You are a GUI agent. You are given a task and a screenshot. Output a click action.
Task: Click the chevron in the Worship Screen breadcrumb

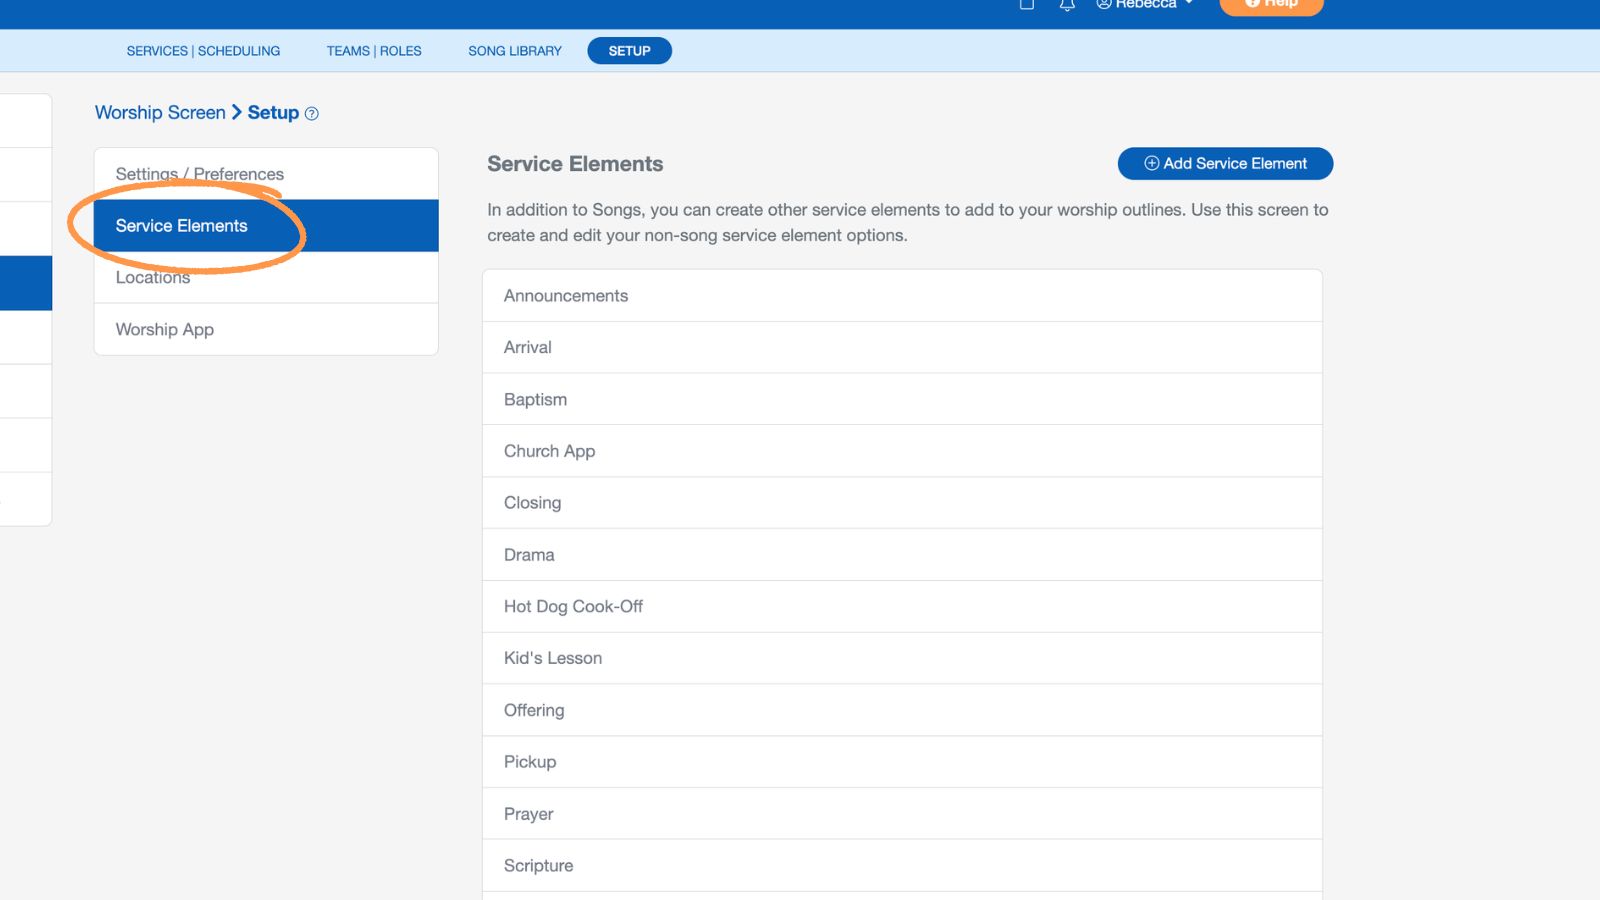tap(237, 112)
